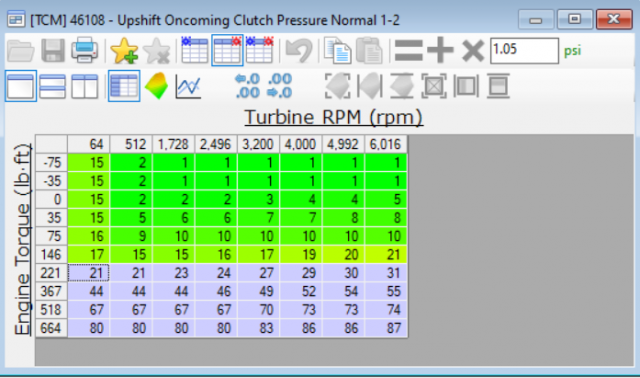The height and width of the screenshot is (378, 640).
Task: Toggle the single pane layout view
Action: click(x=20, y=86)
